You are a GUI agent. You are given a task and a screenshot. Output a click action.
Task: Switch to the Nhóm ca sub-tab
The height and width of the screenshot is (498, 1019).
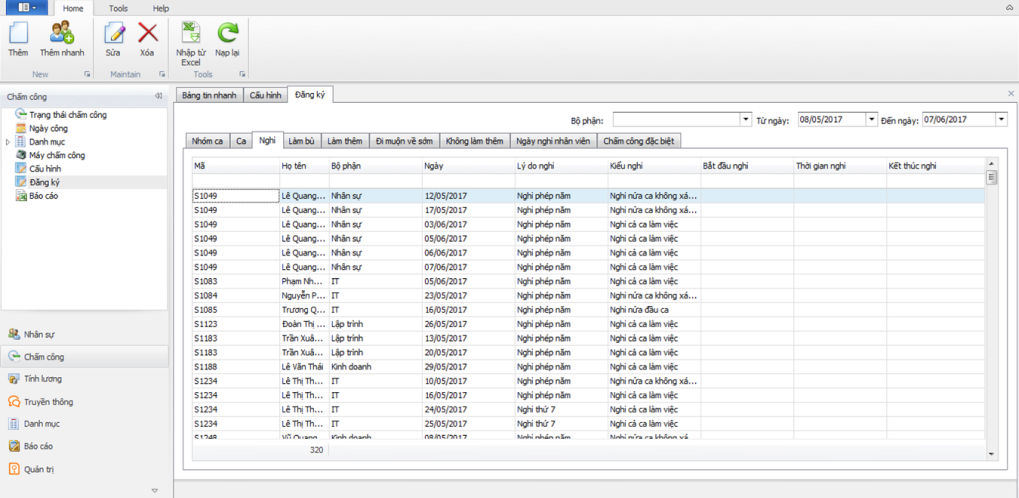point(208,141)
